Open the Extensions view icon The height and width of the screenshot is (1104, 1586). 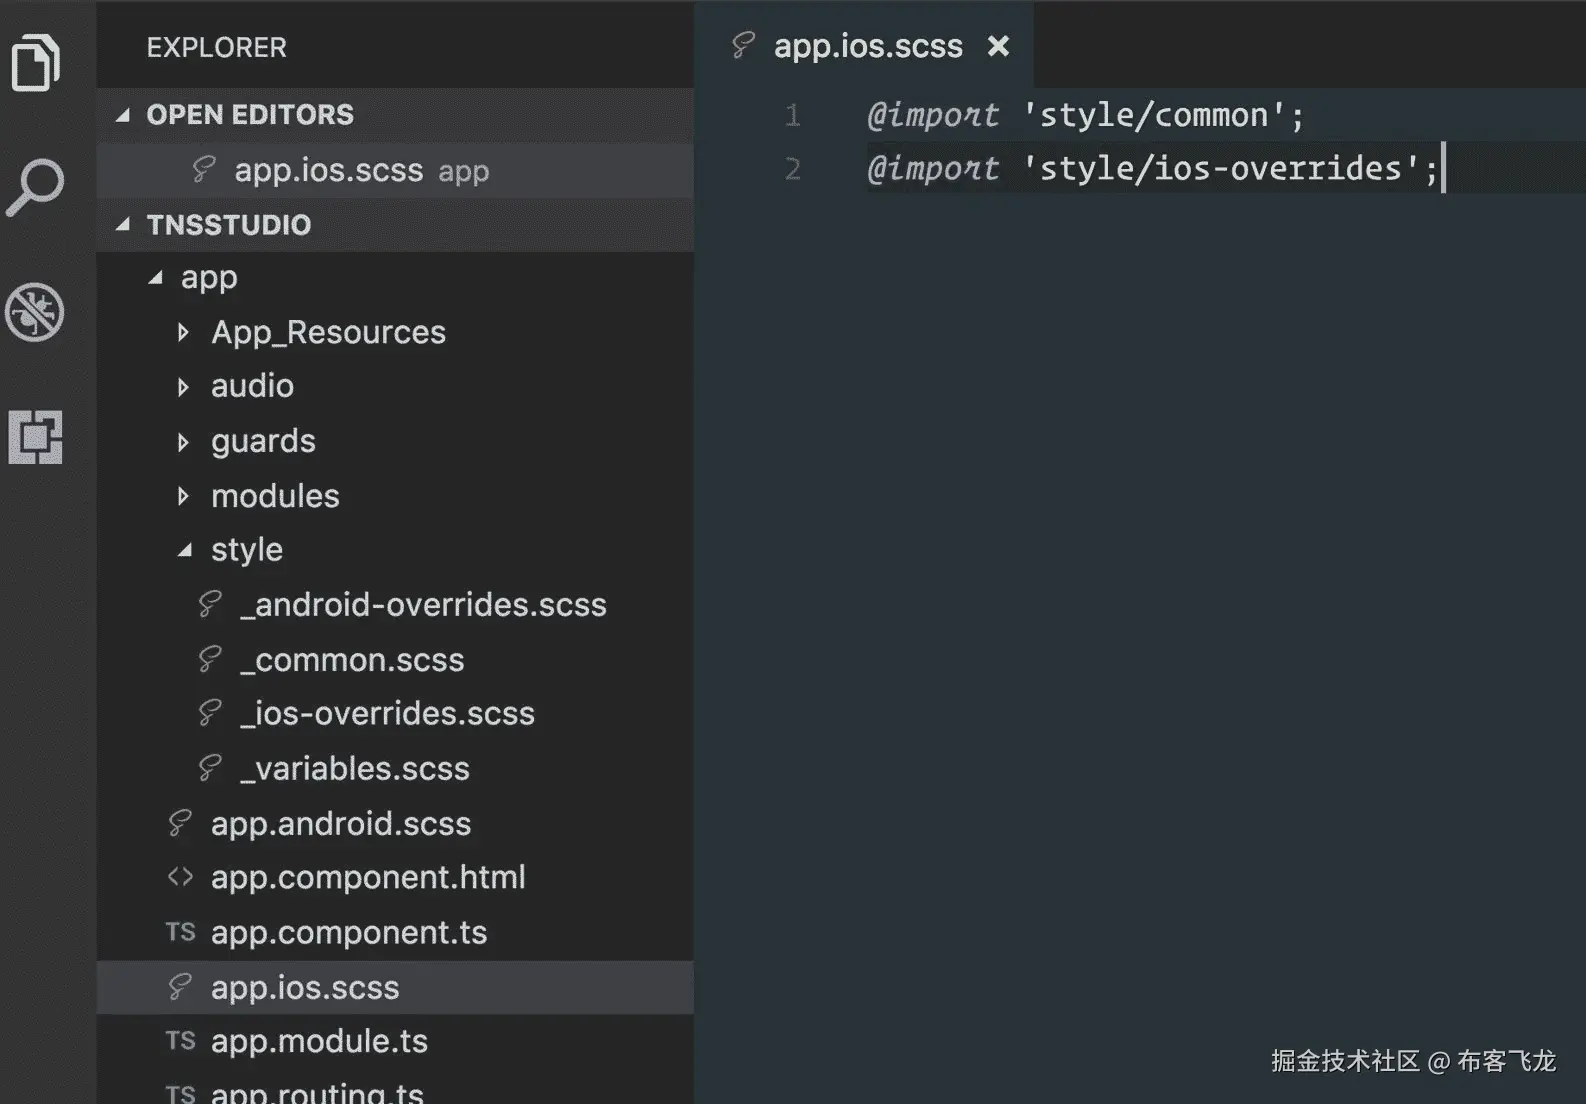pos(36,437)
